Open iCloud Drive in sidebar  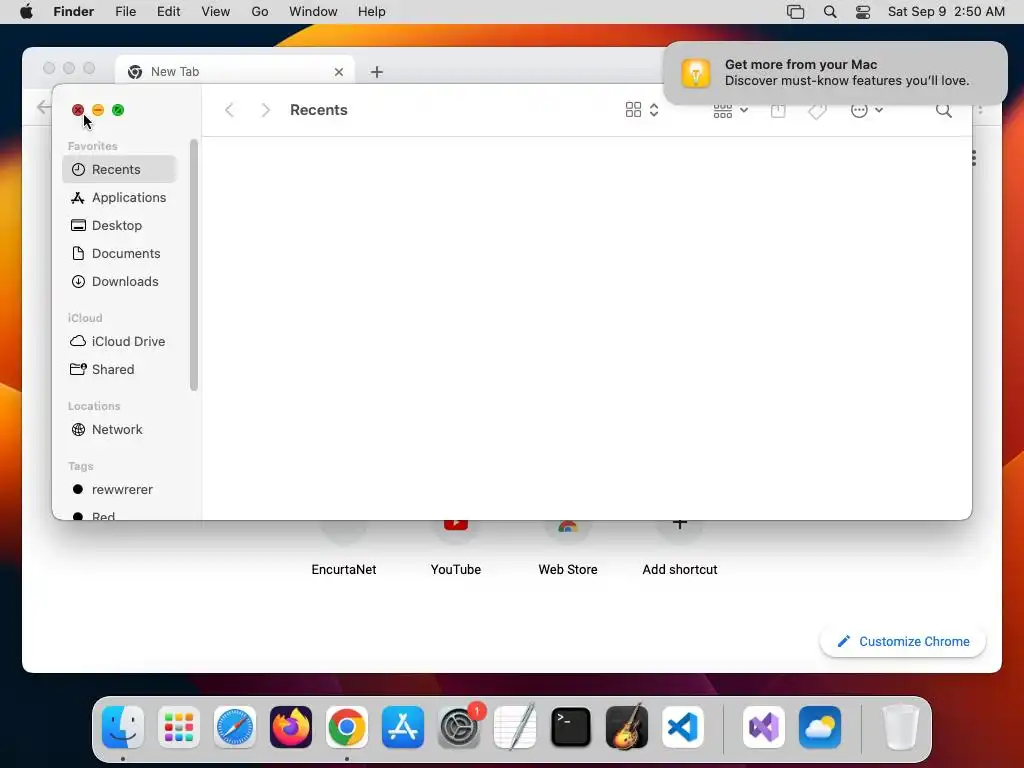click(x=120, y=342)
